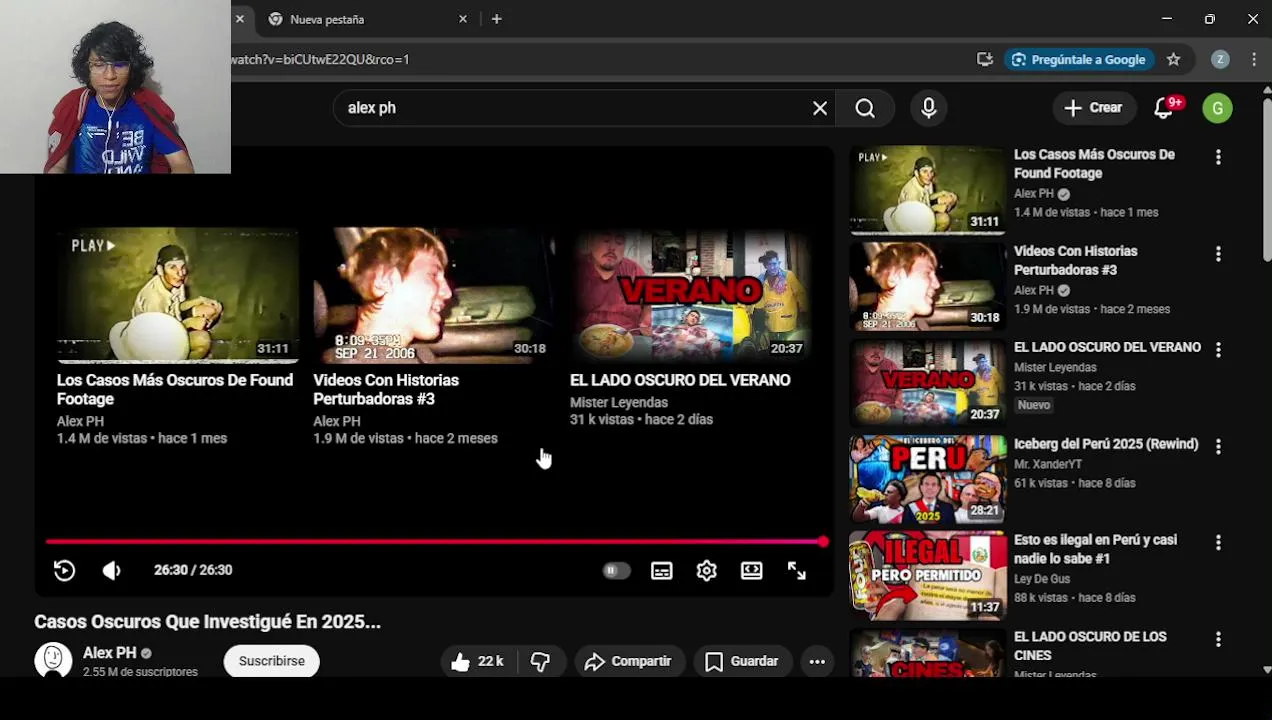Close the Nueva pestaña tab
The width and height of the screenshot is (1272, 720).
coord(463,19)
